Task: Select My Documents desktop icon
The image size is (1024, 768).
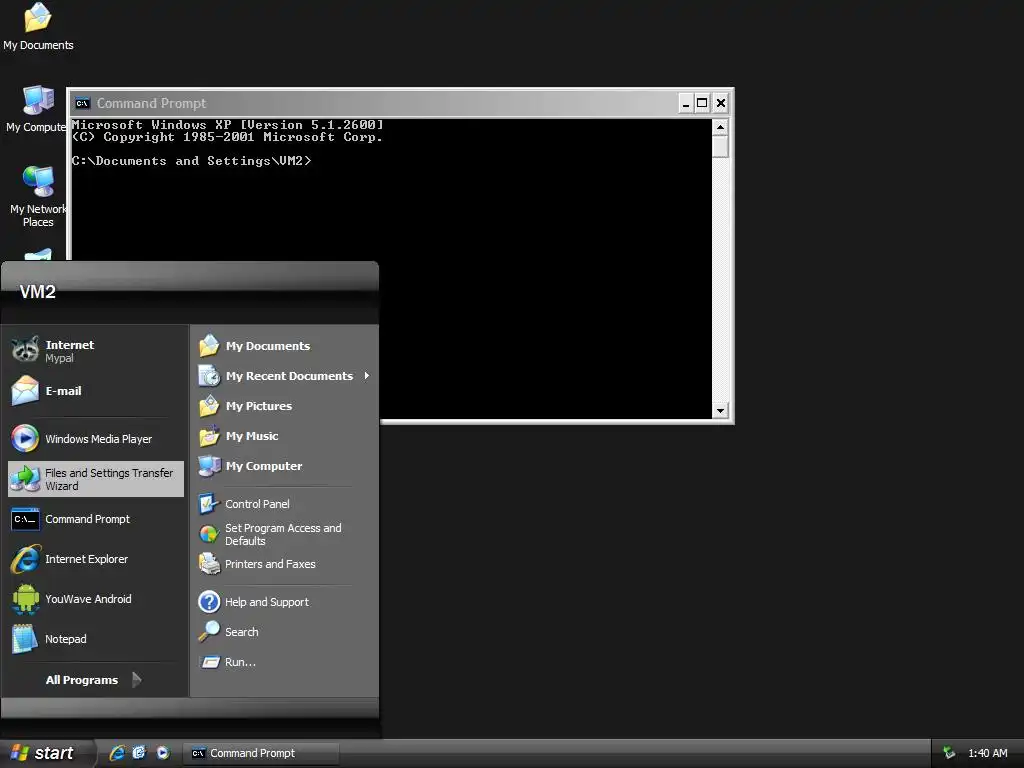Action: [38, 27]
